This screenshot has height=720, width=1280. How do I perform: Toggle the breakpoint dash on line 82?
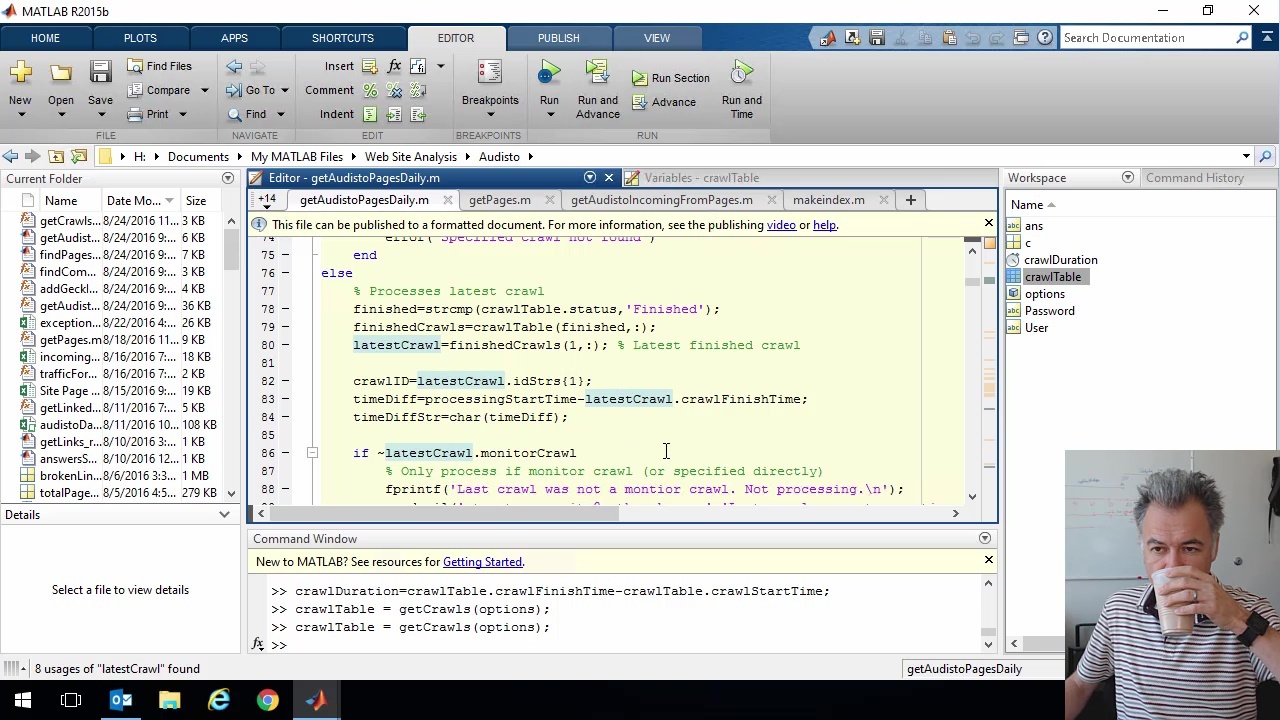[285, 381]
